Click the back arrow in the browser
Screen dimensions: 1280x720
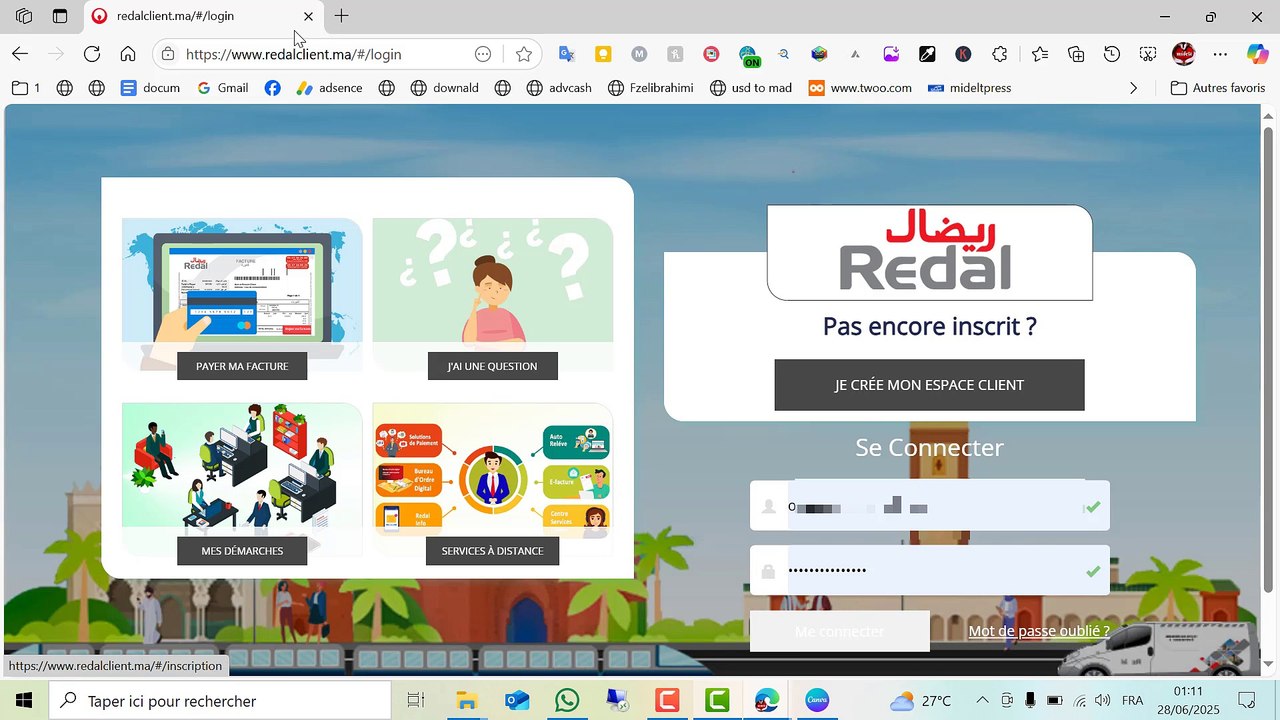pos(20,54)
